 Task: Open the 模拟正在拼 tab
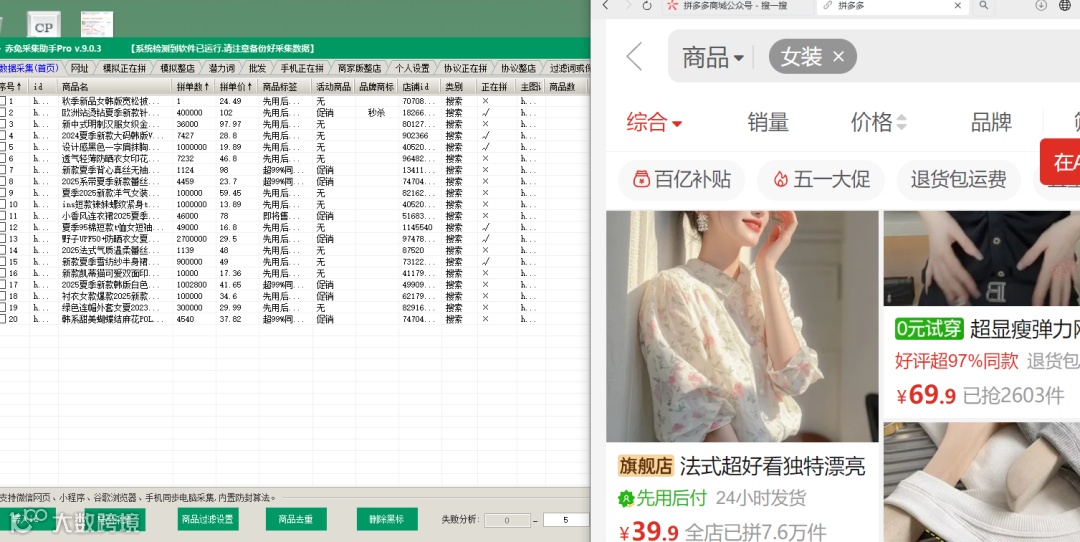tap(125, 68)
